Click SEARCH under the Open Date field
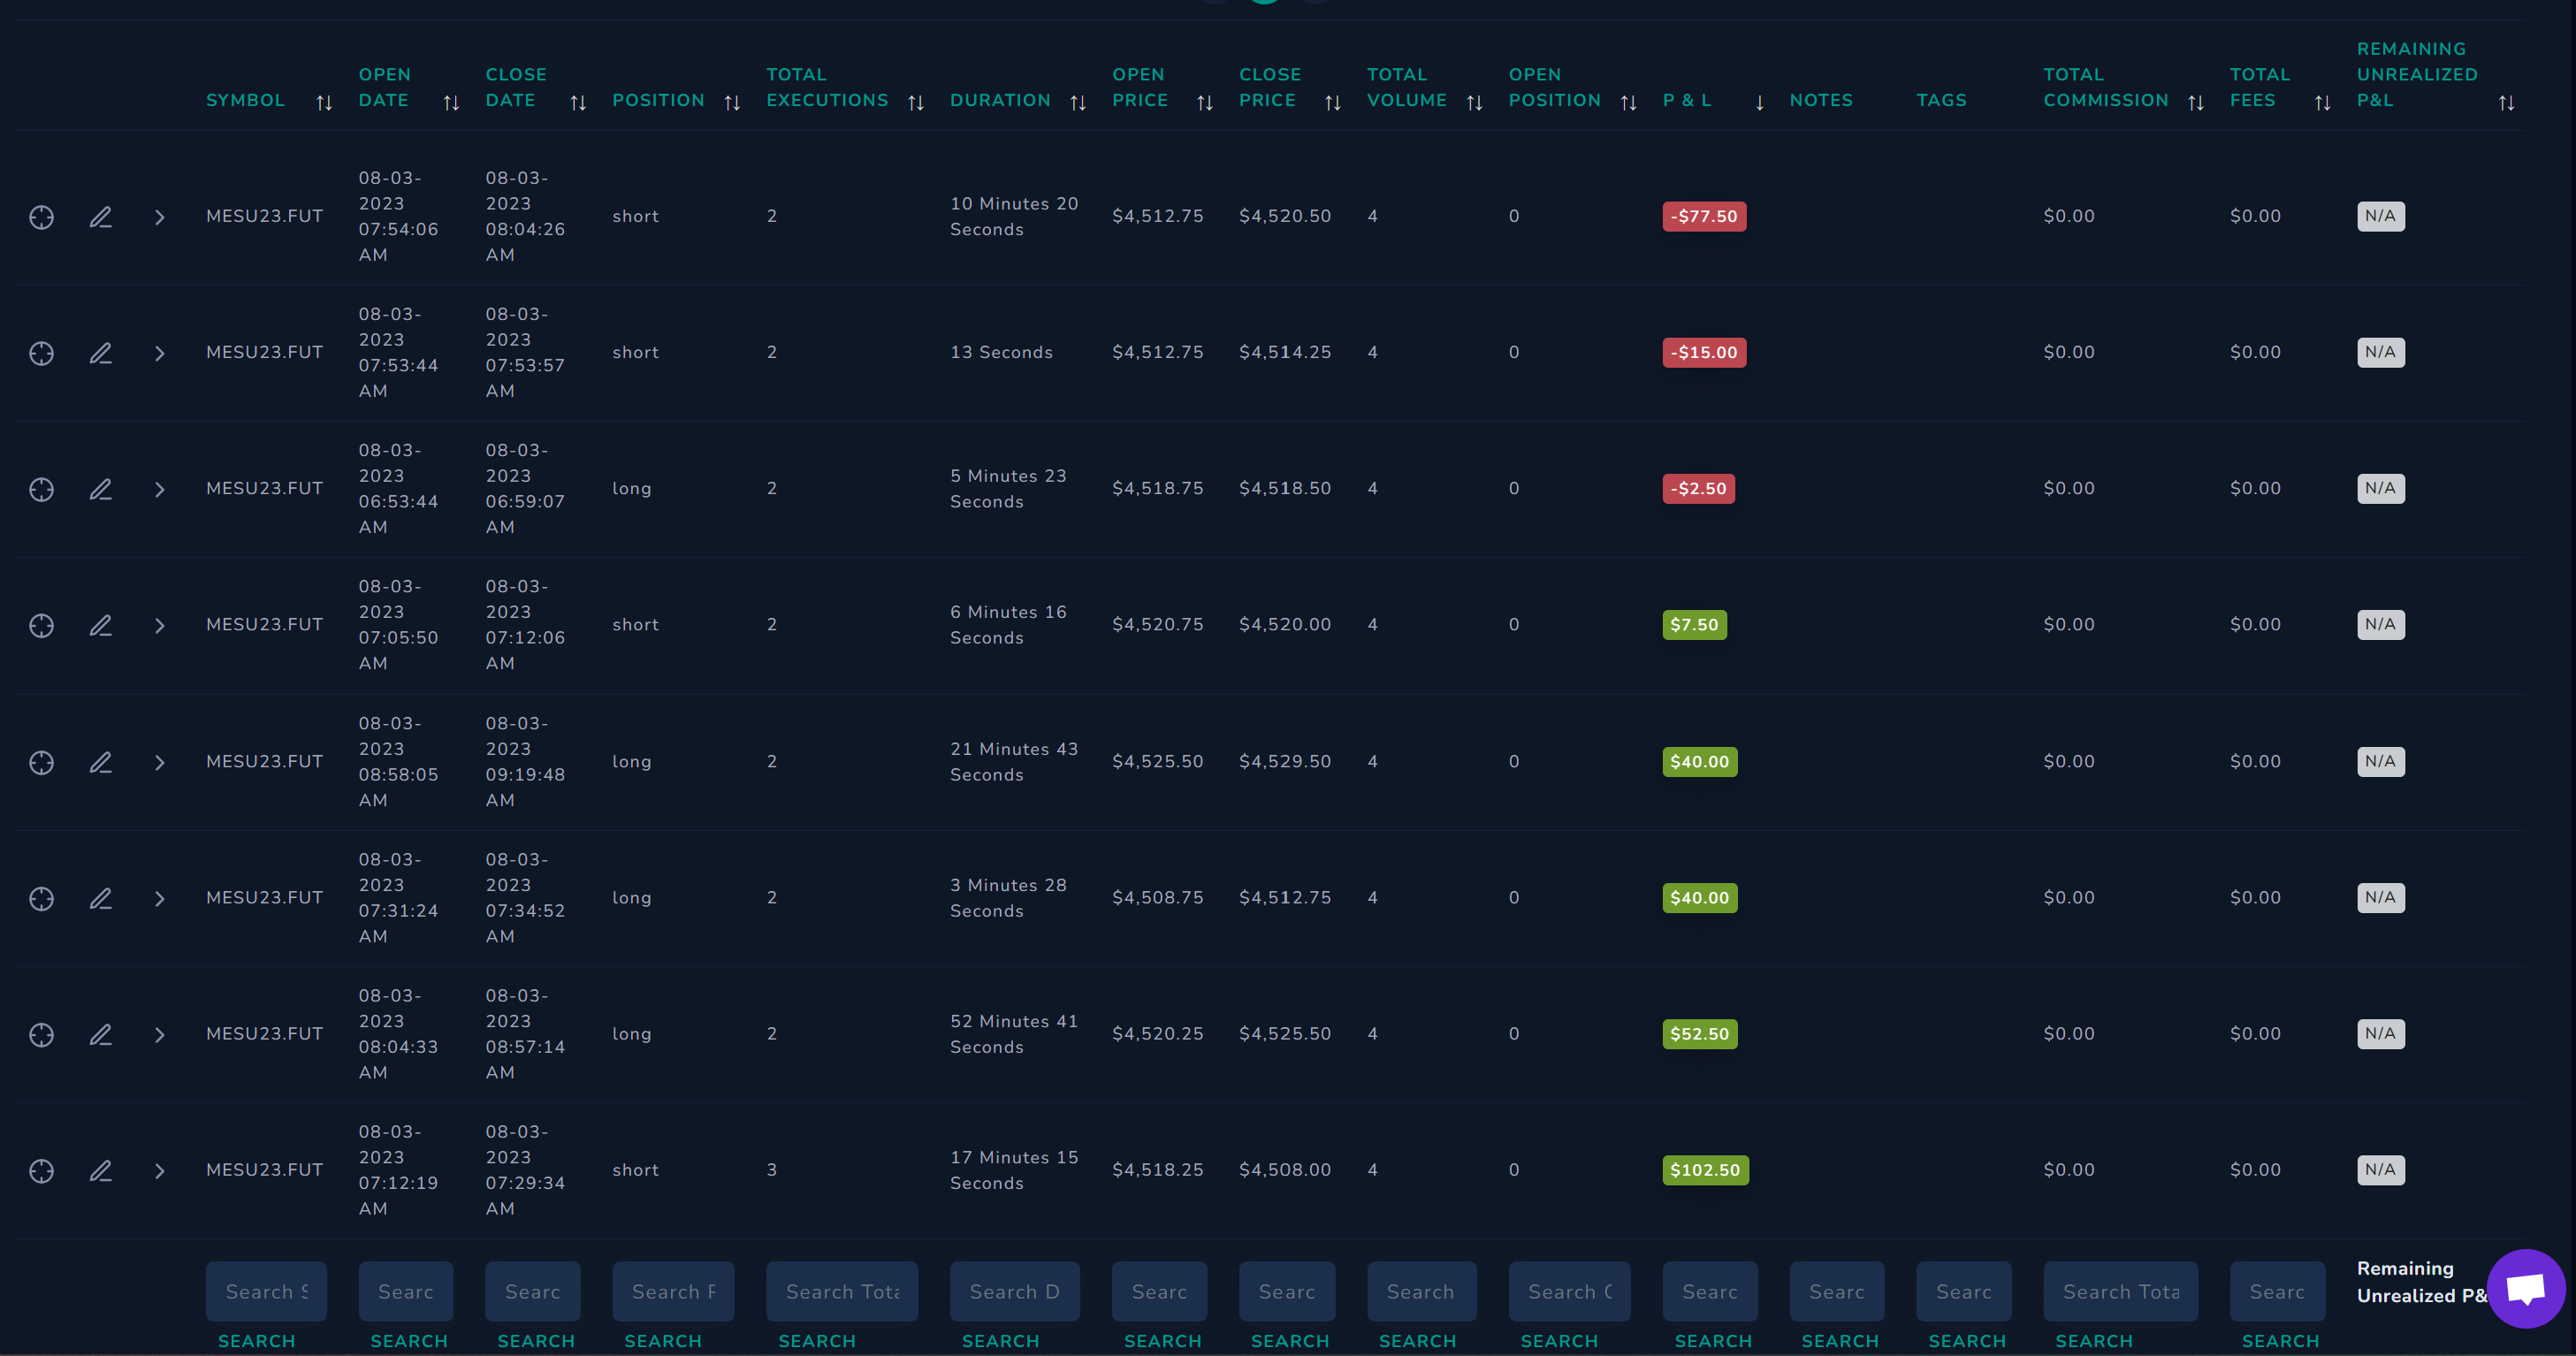This screenshot has height=1356, width=2576. 409,1341
